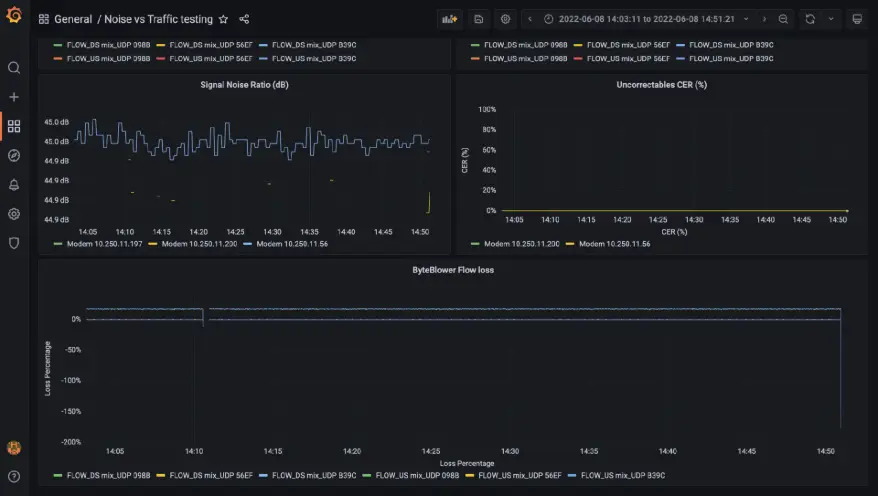This screenshot has height=496, width=878.
Task: Open the blue color swatch of FLOW_US mix_UDP B39C in ByteBlower legend
Action: point(572,475)
